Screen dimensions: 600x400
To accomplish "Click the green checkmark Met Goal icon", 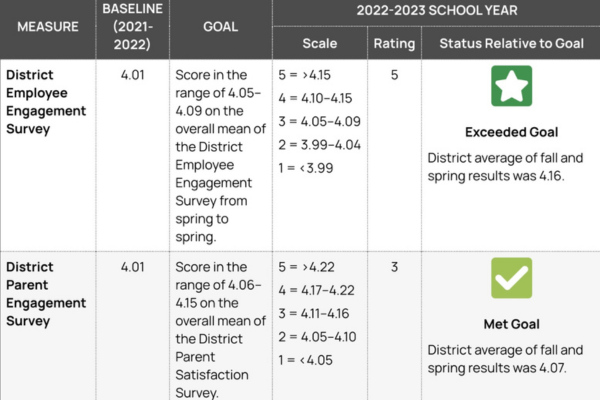I will pyautogui.click(x=511, y=278).
